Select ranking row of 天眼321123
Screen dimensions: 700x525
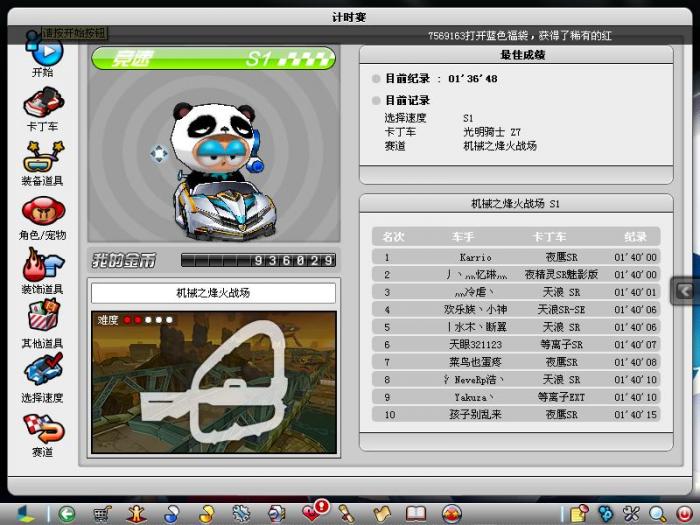tap(516, 345)
